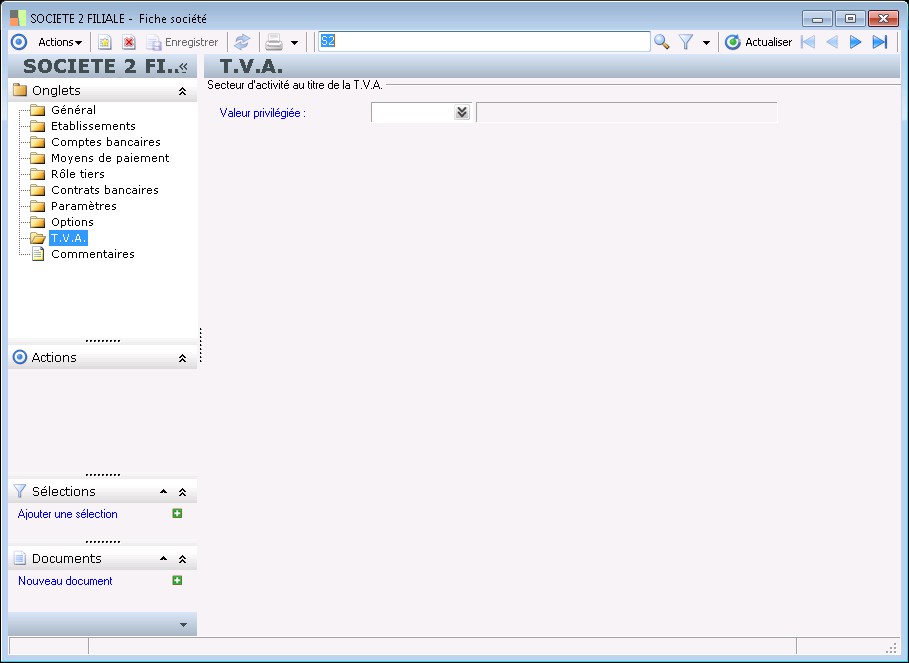This screenshot has height=663, width=909.
Task: Collapse the Actions sidebar panel
Action: (x=182, y=358)
